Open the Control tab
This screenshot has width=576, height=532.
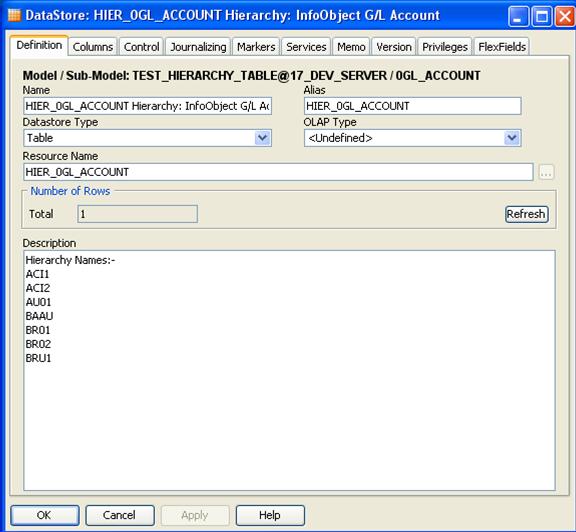click(x=141, y=47)
